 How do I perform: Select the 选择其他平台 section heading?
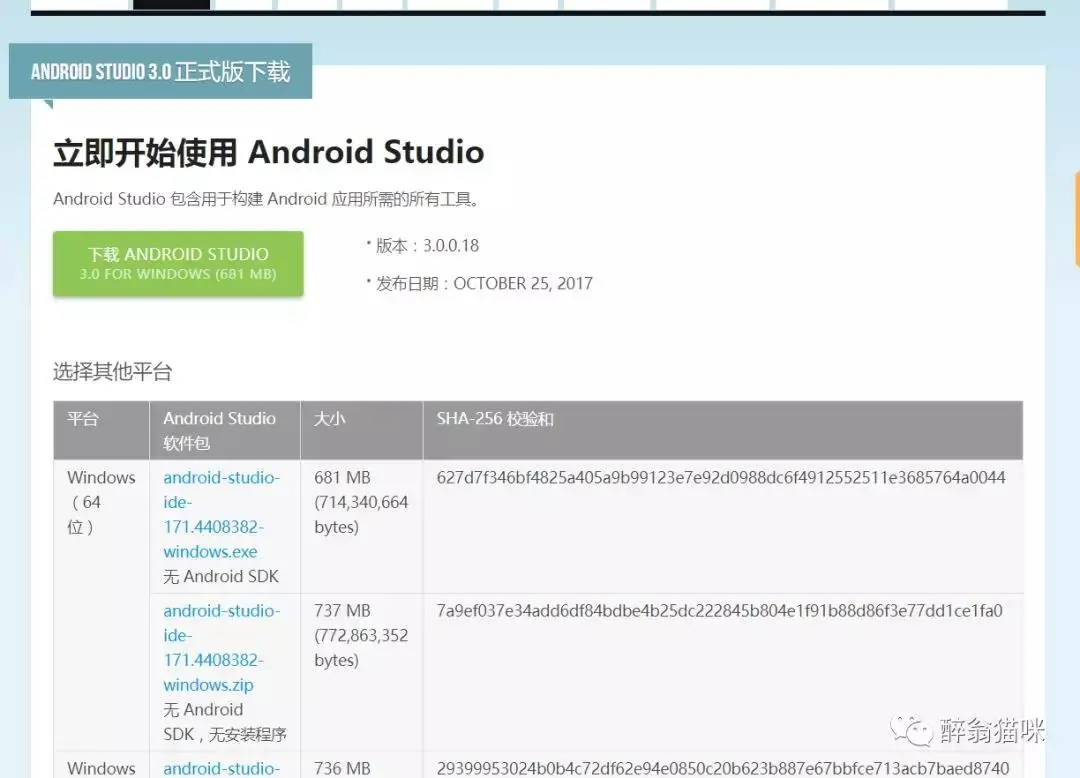(112, 372)
